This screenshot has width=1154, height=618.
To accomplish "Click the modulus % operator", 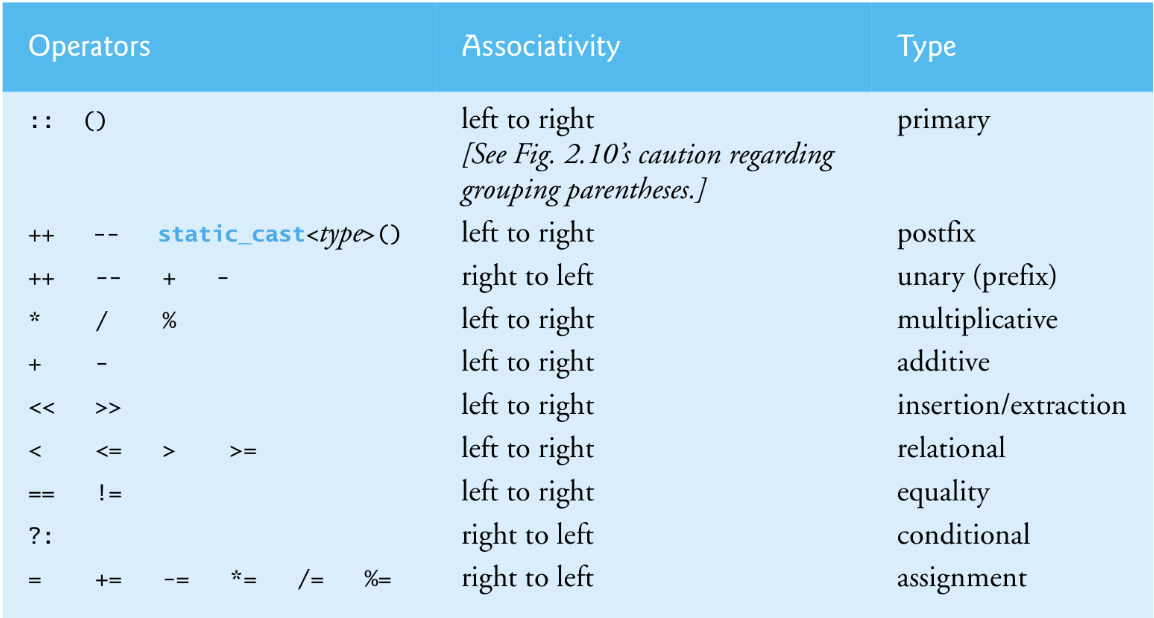I will point(169,320).
